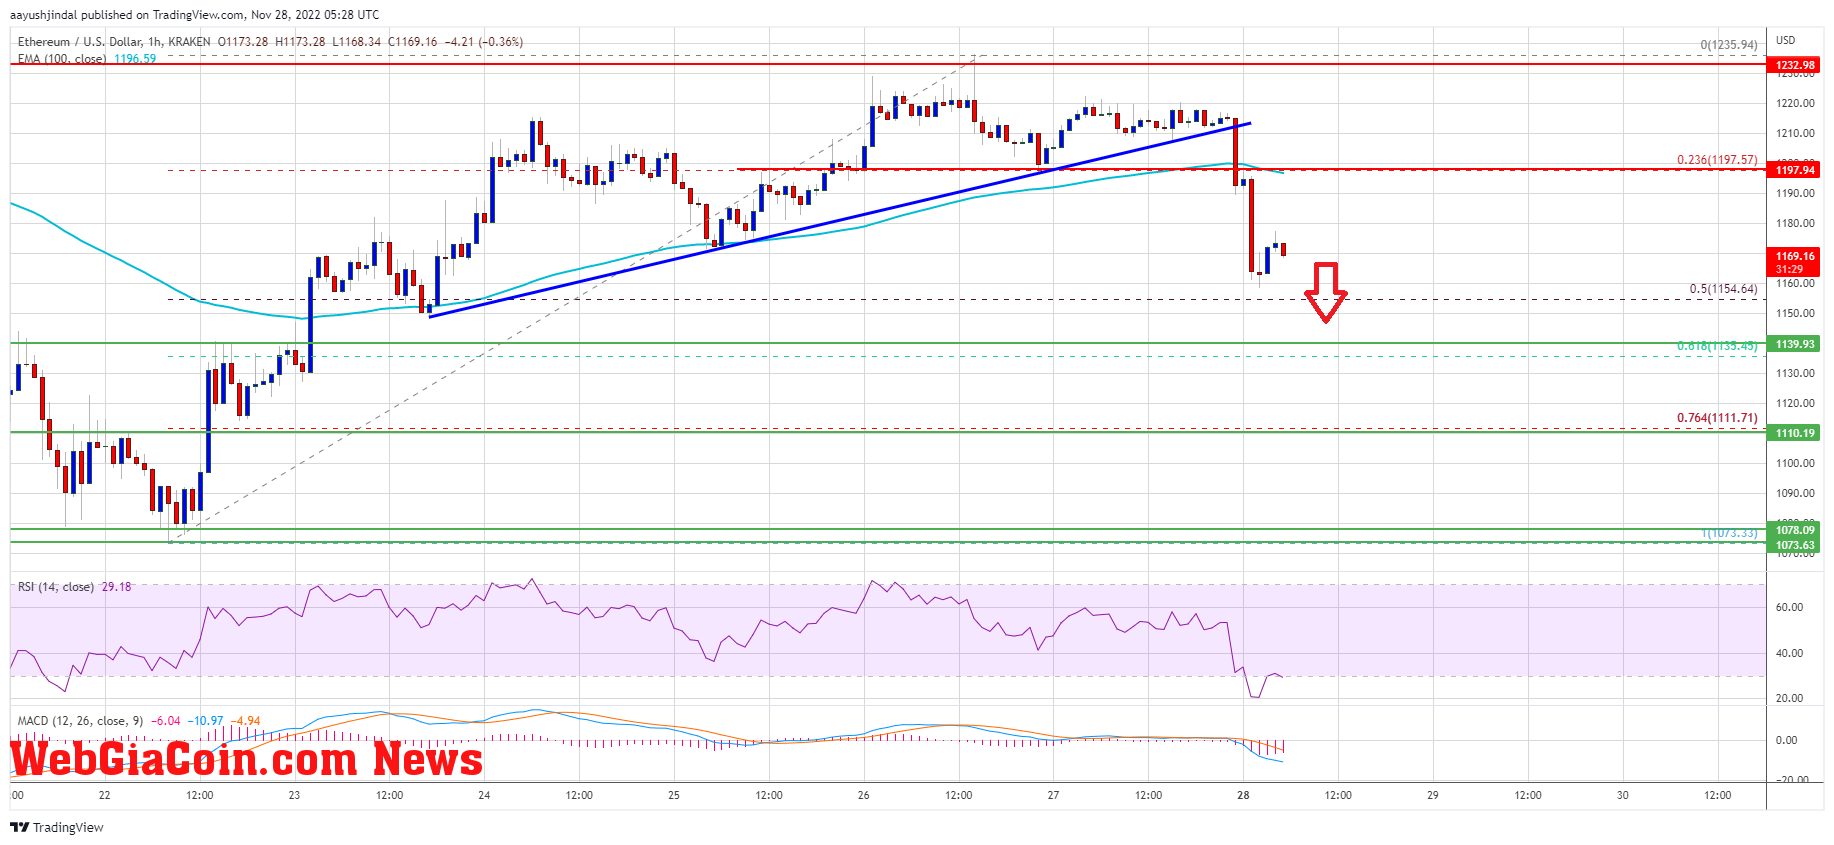This screenshot has width=1834, height=845.
Task: Click the 1100.00 tick on price axis
Action: [x=1795, y=463]
